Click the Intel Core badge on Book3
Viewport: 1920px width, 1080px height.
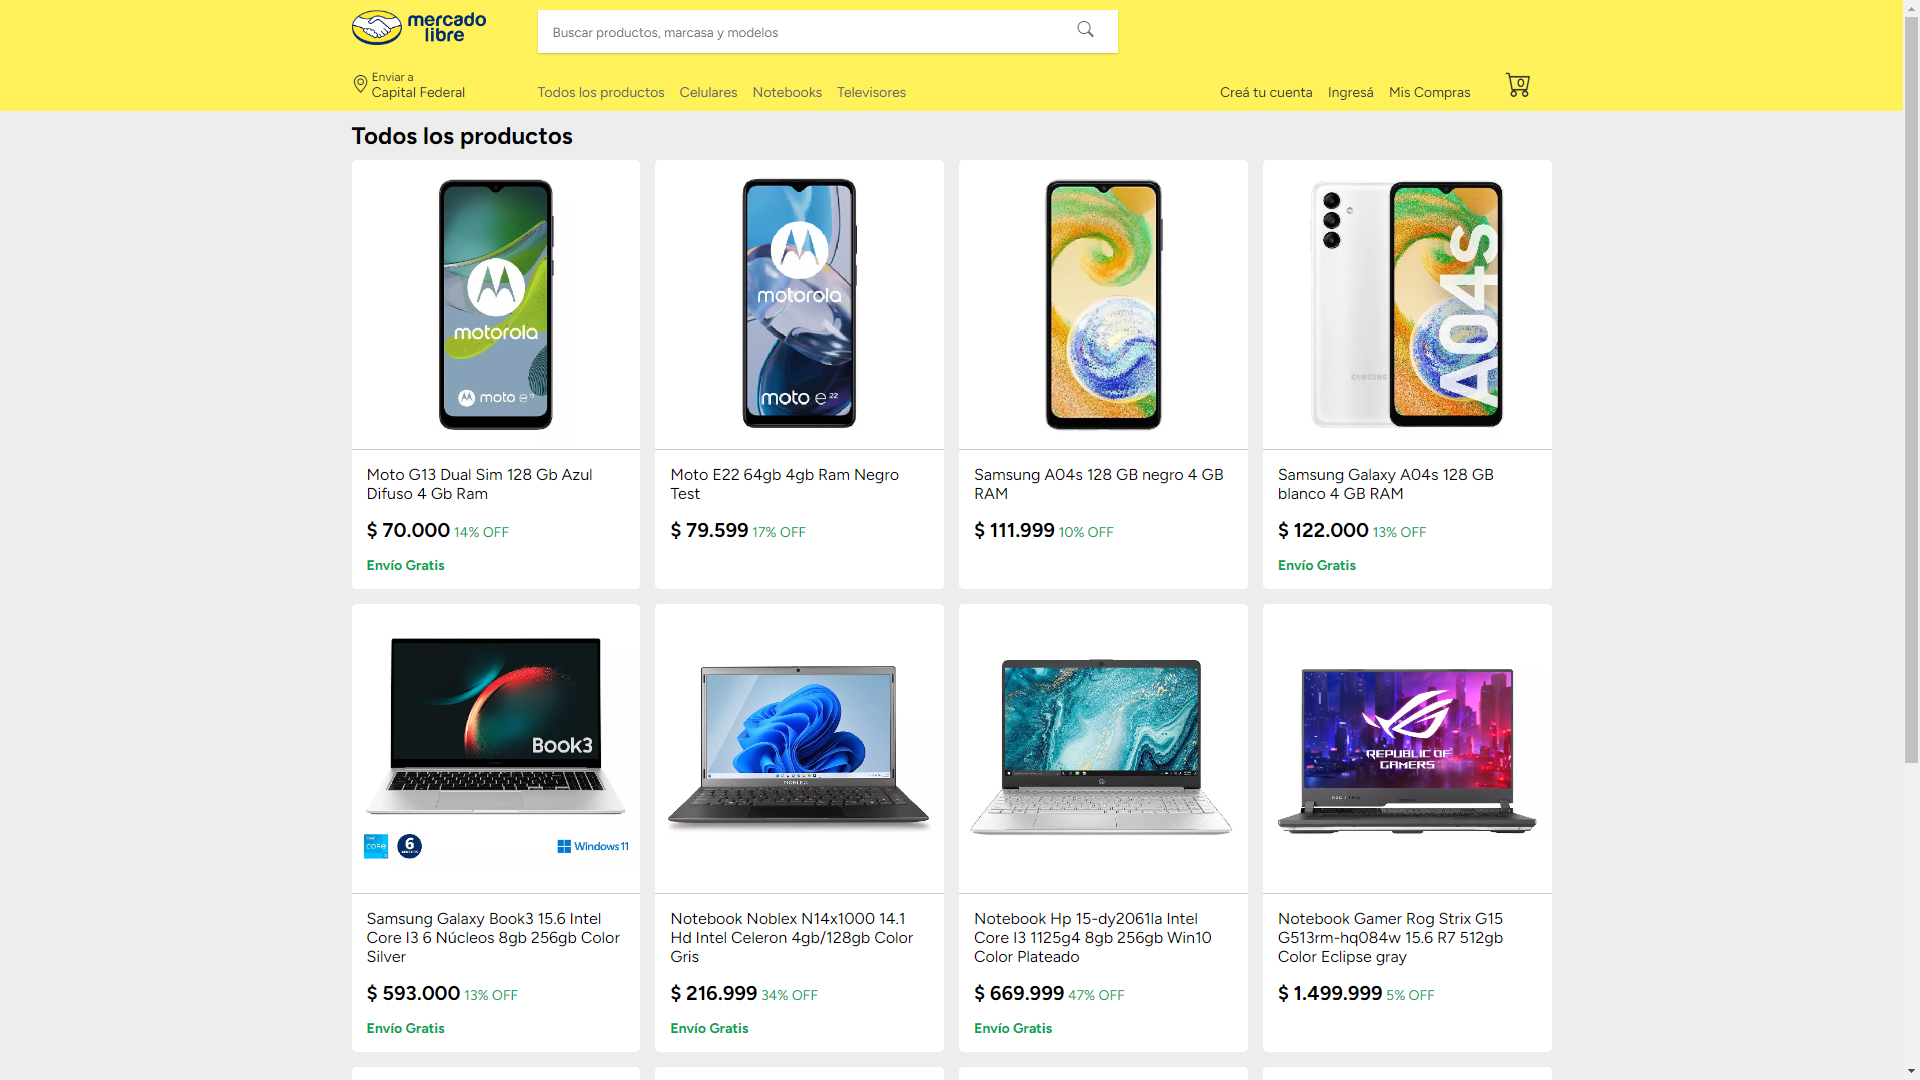[376, 846]
